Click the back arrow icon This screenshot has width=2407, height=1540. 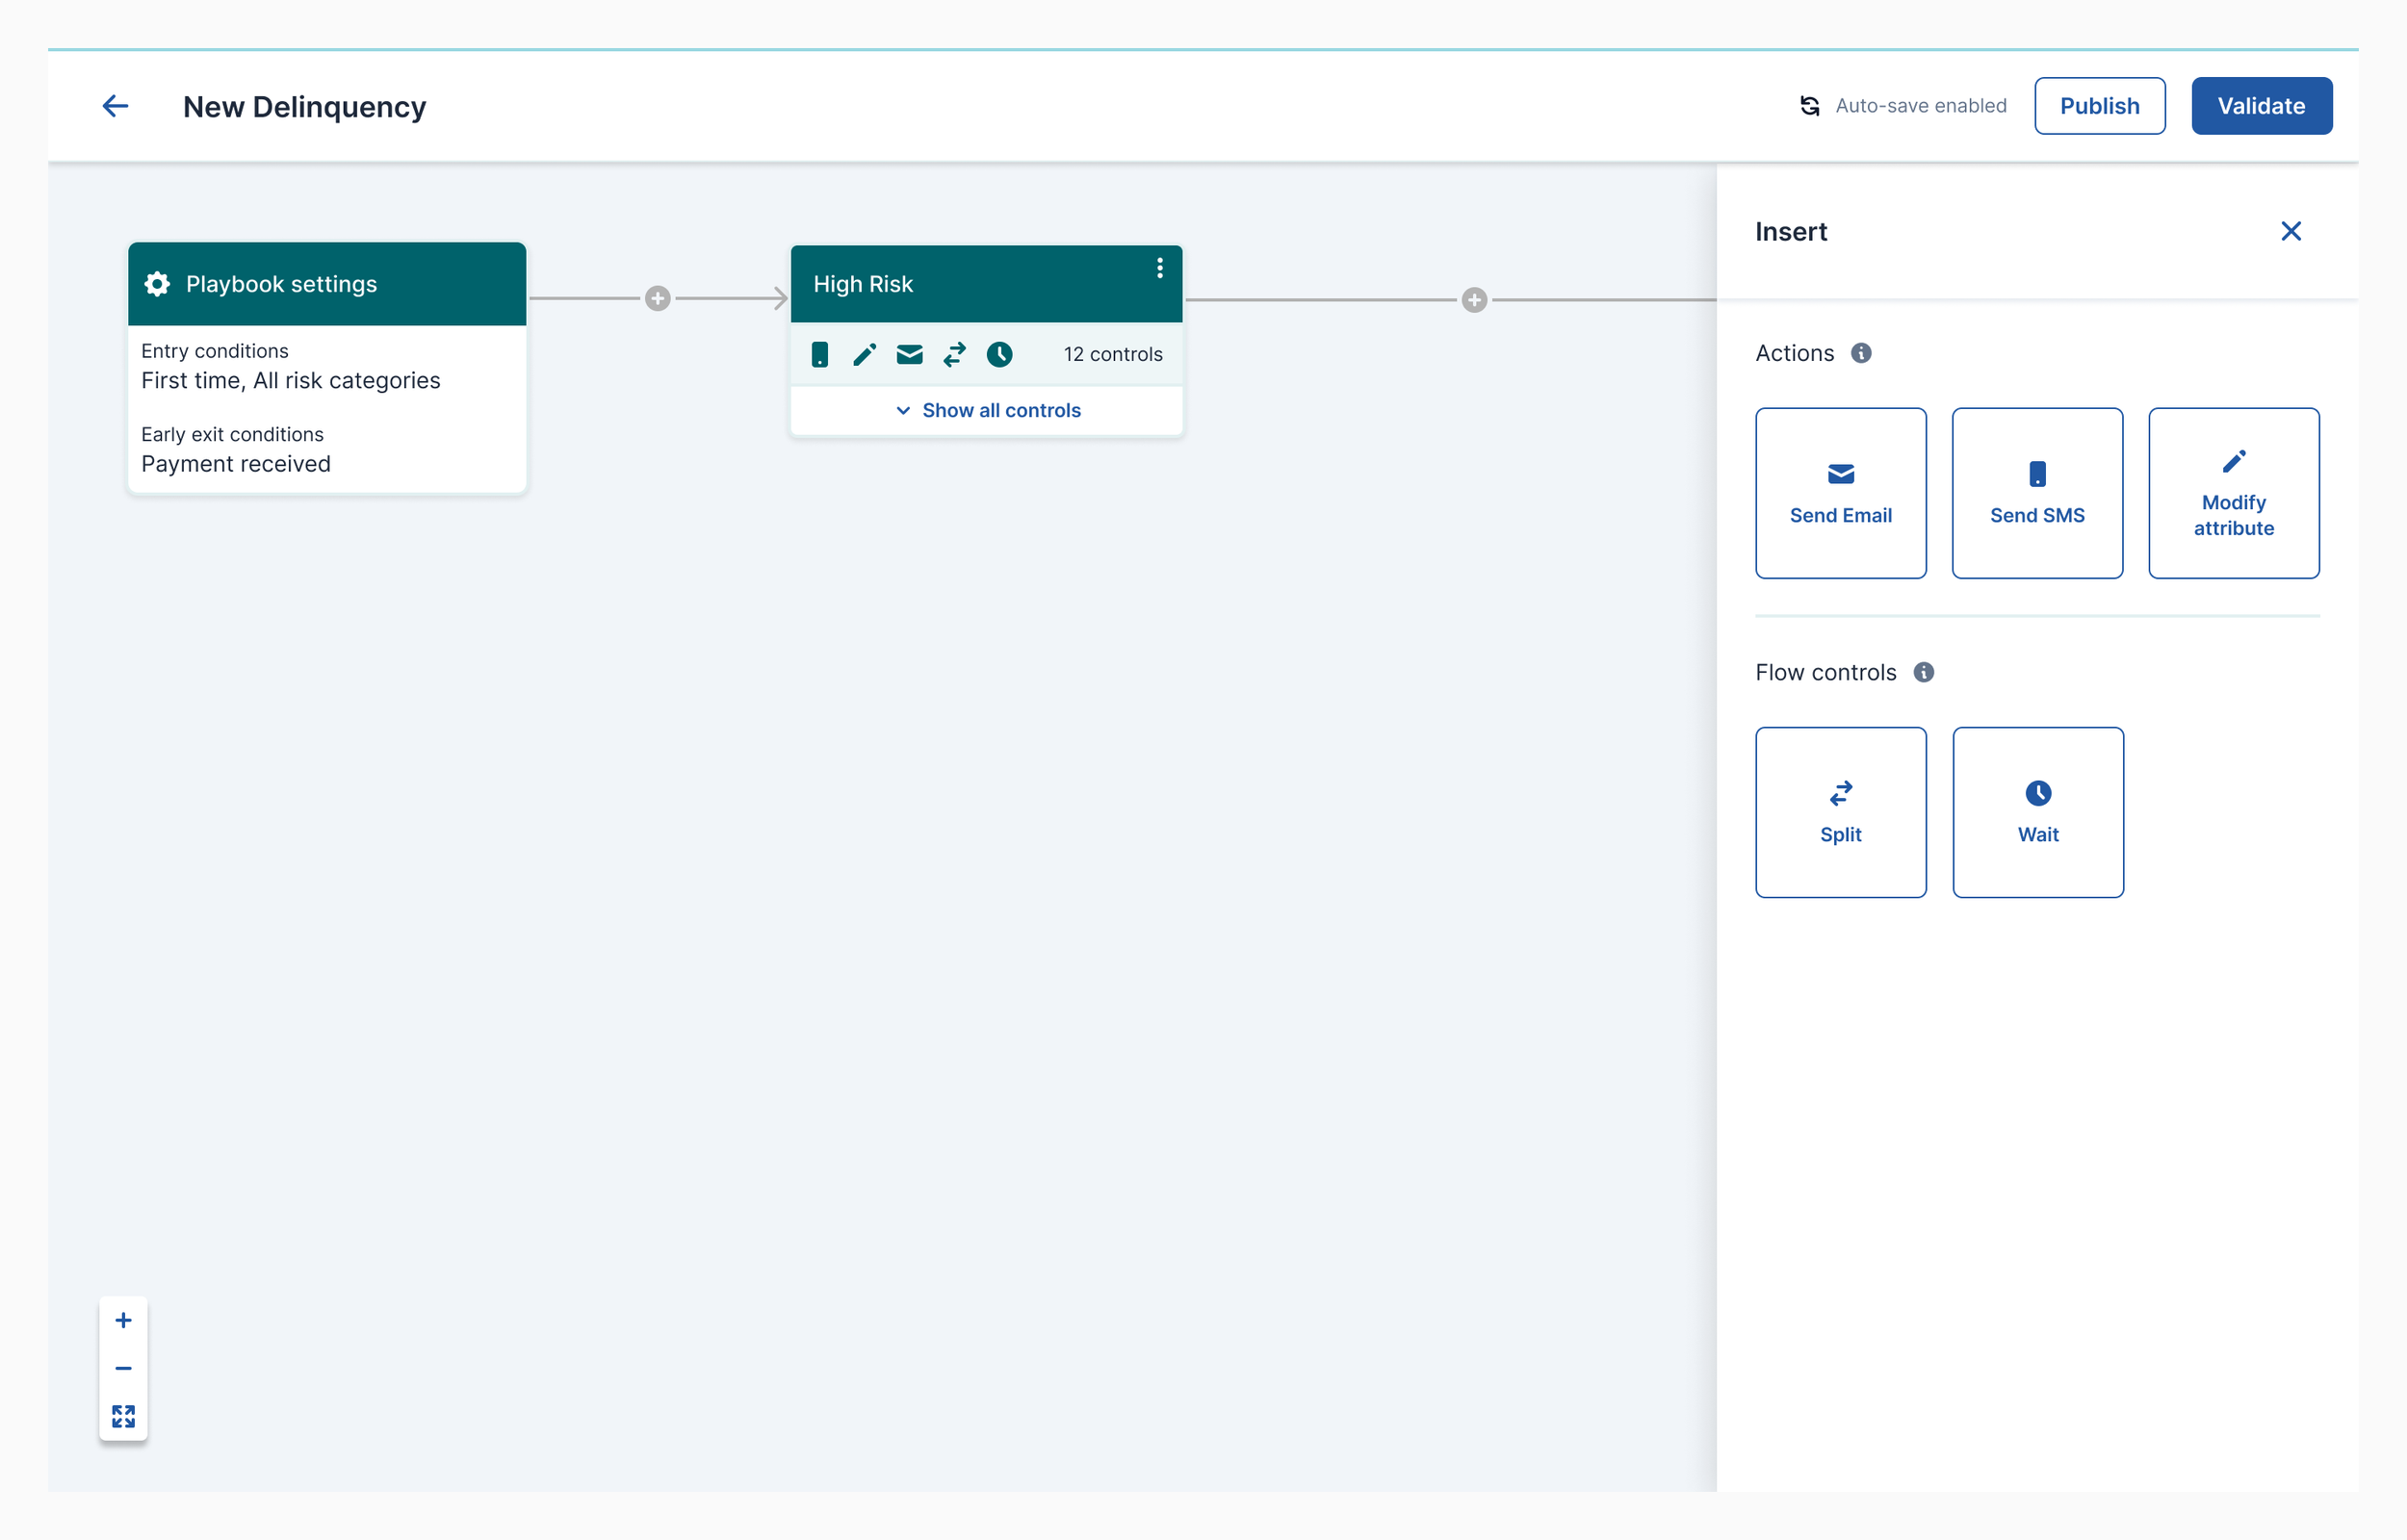115,106
